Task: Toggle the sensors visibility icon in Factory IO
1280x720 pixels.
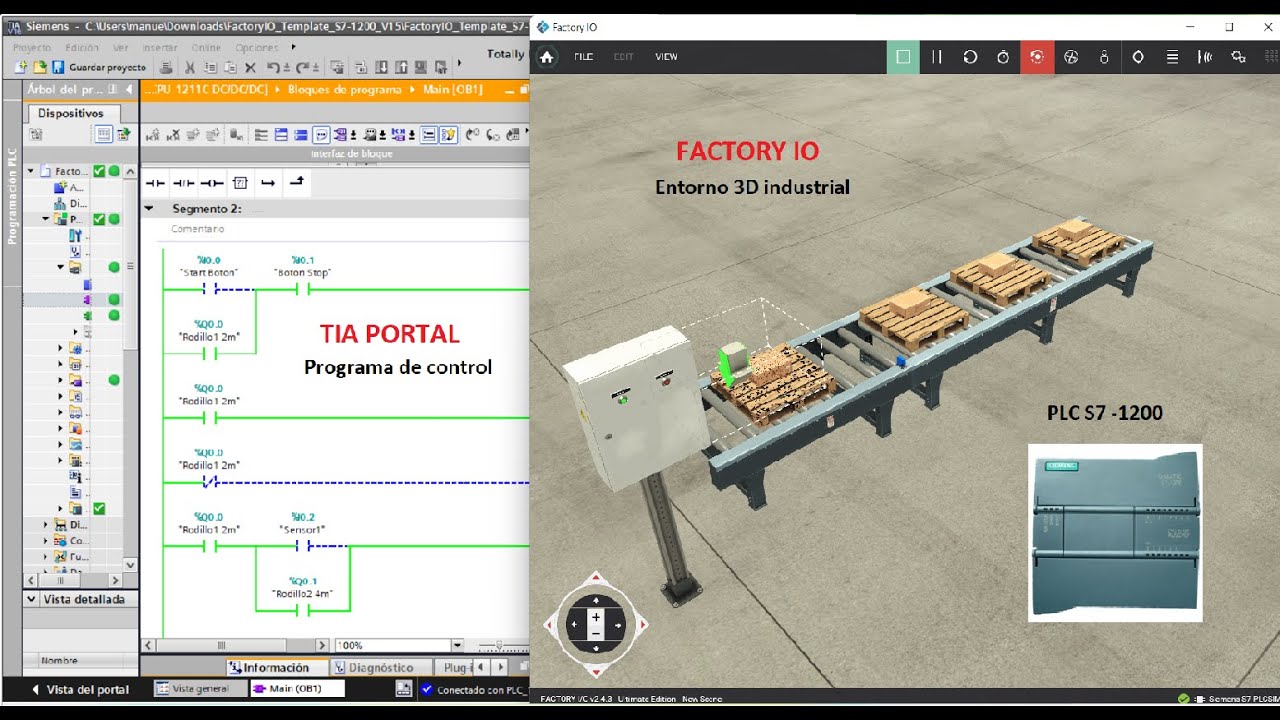Action: coord(1206,57)
